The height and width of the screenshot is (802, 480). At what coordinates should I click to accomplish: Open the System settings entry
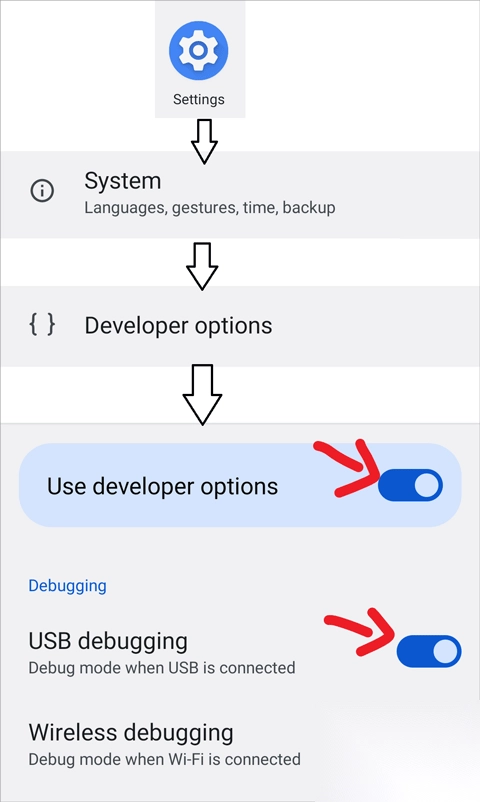(240, 194)
